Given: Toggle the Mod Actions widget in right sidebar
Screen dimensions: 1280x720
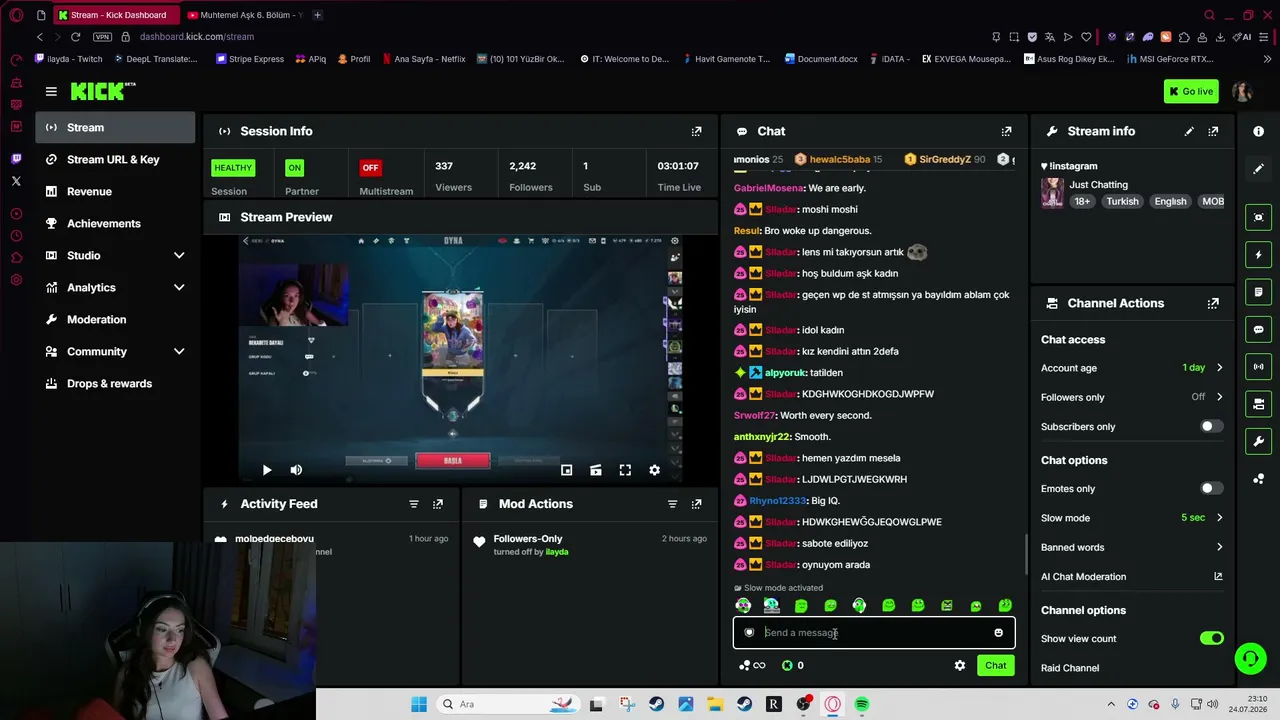Looking at the screenshot, I should click(1258, 292).
